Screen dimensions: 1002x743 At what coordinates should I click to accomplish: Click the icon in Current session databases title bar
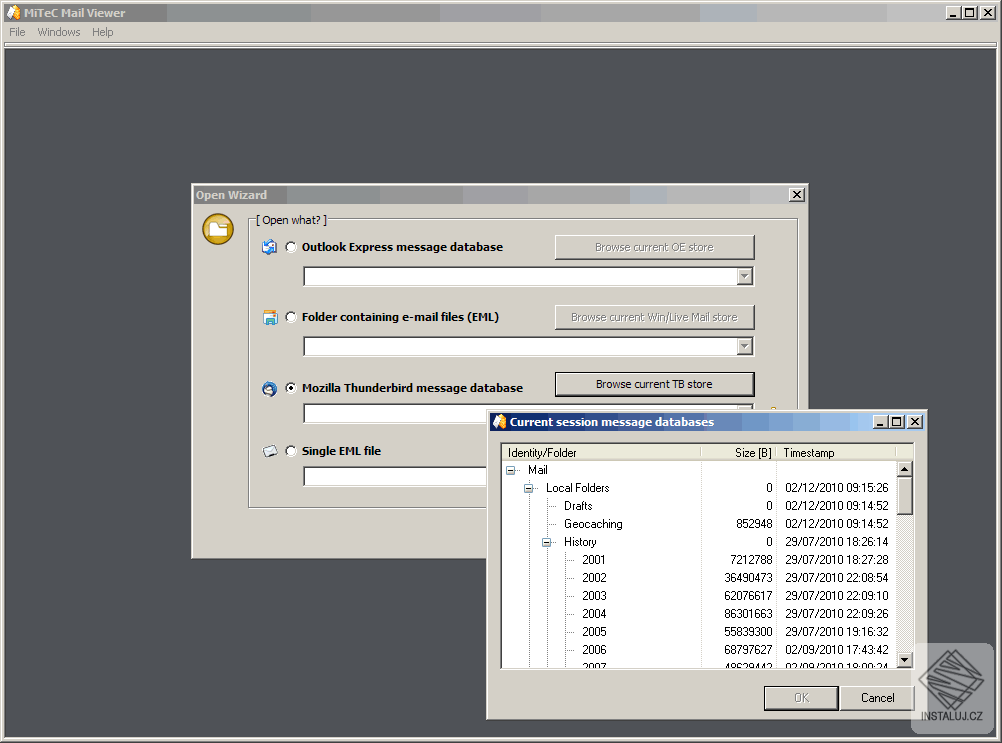click(497, 421)
